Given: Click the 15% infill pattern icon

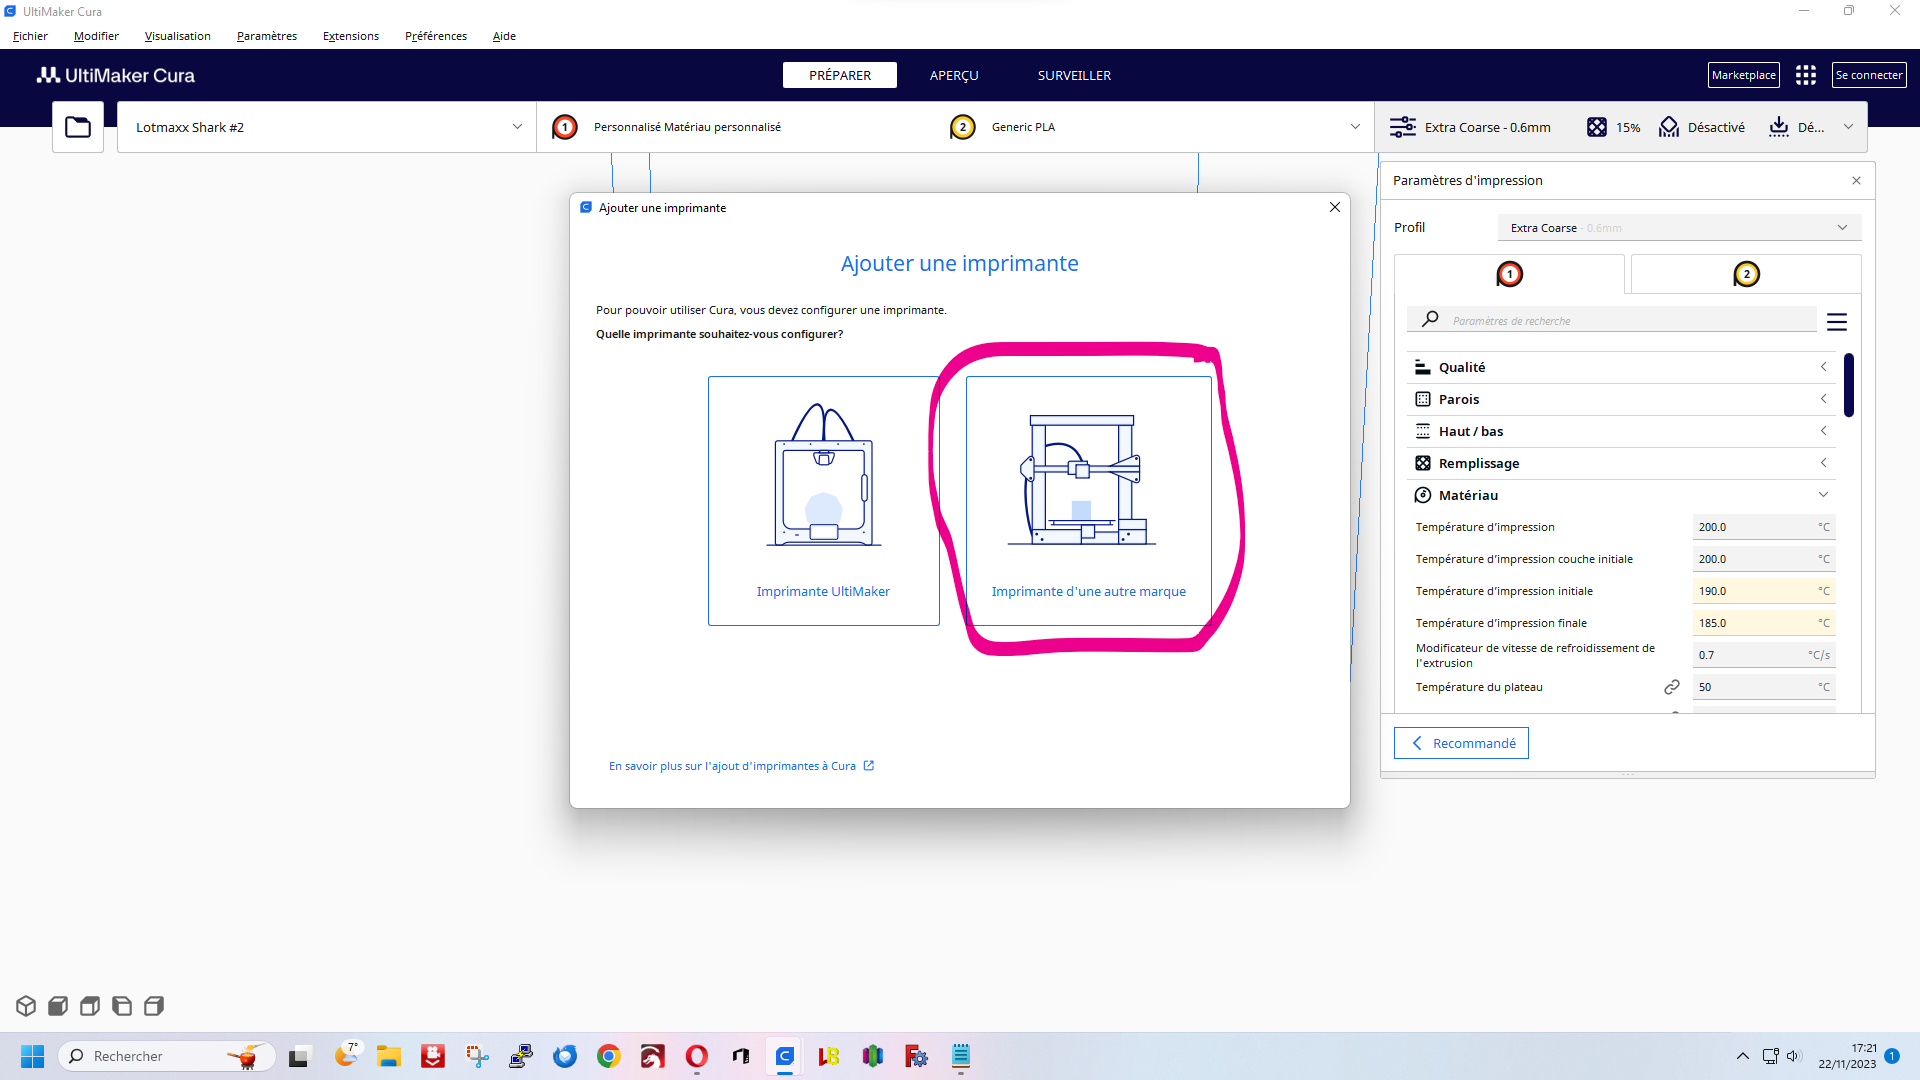Looking at the screenshot, I should pos(1597,127).
